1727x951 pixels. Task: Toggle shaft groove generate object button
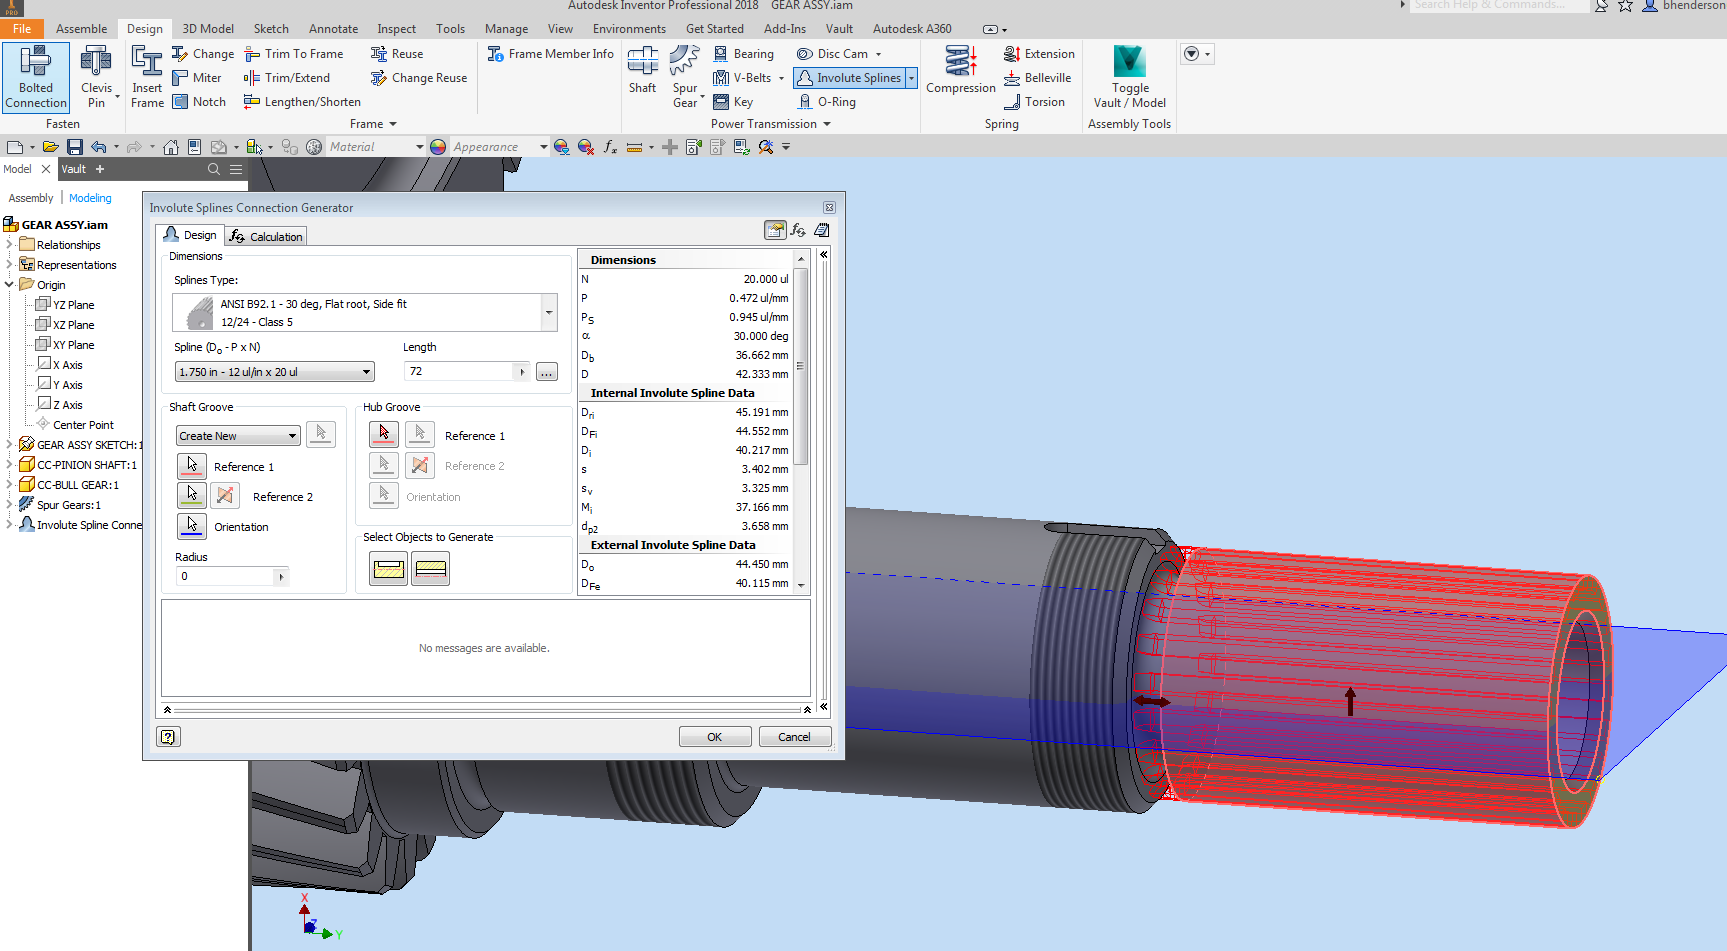pyautogui.click(x=388, y=569)
